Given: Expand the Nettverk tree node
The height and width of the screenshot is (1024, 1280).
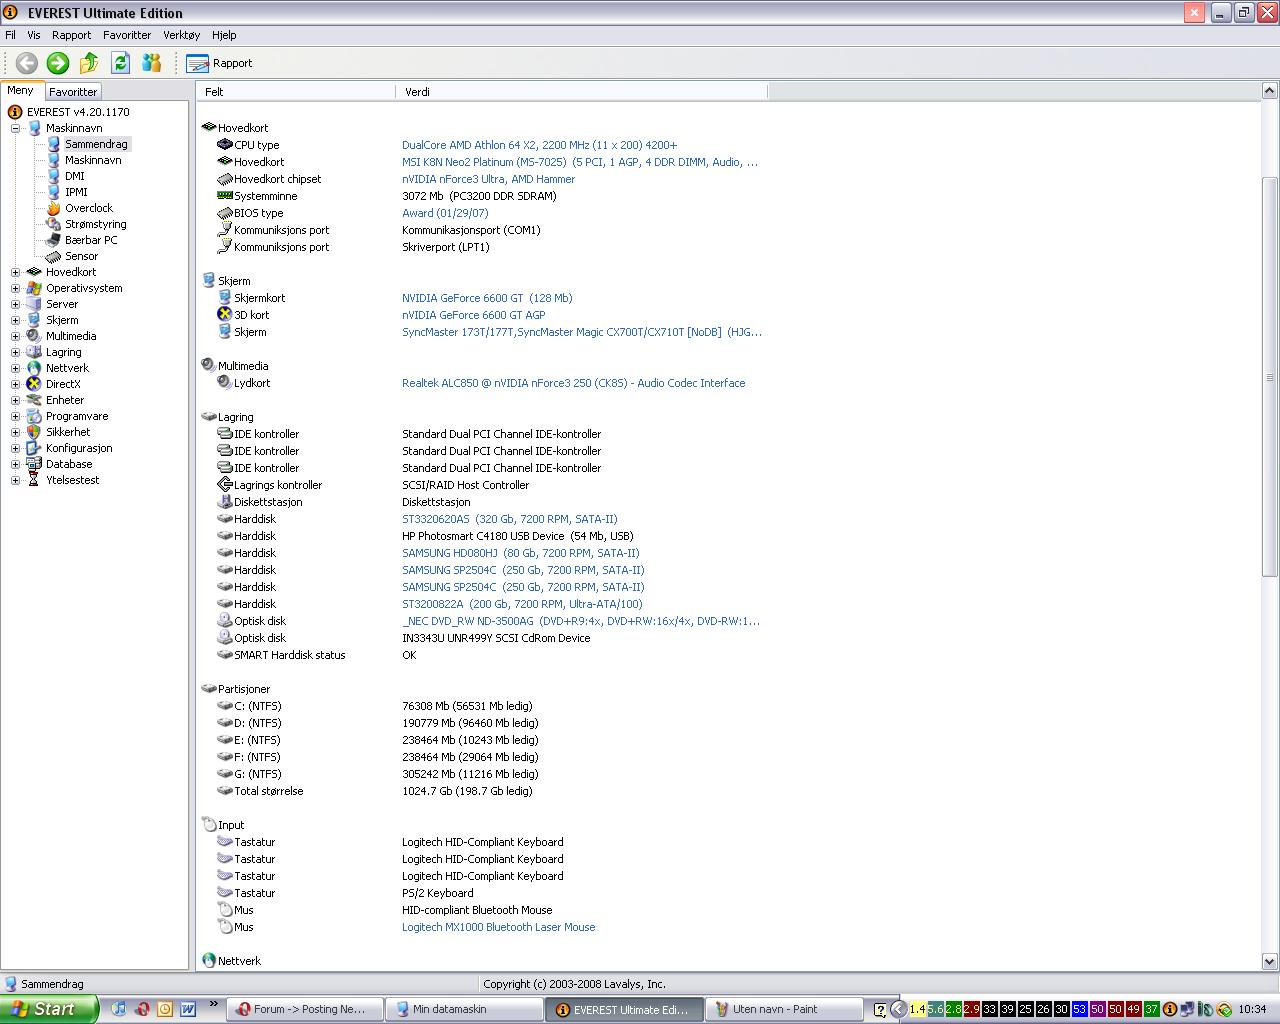Looking at the screenshot, I should pos(15,368).
